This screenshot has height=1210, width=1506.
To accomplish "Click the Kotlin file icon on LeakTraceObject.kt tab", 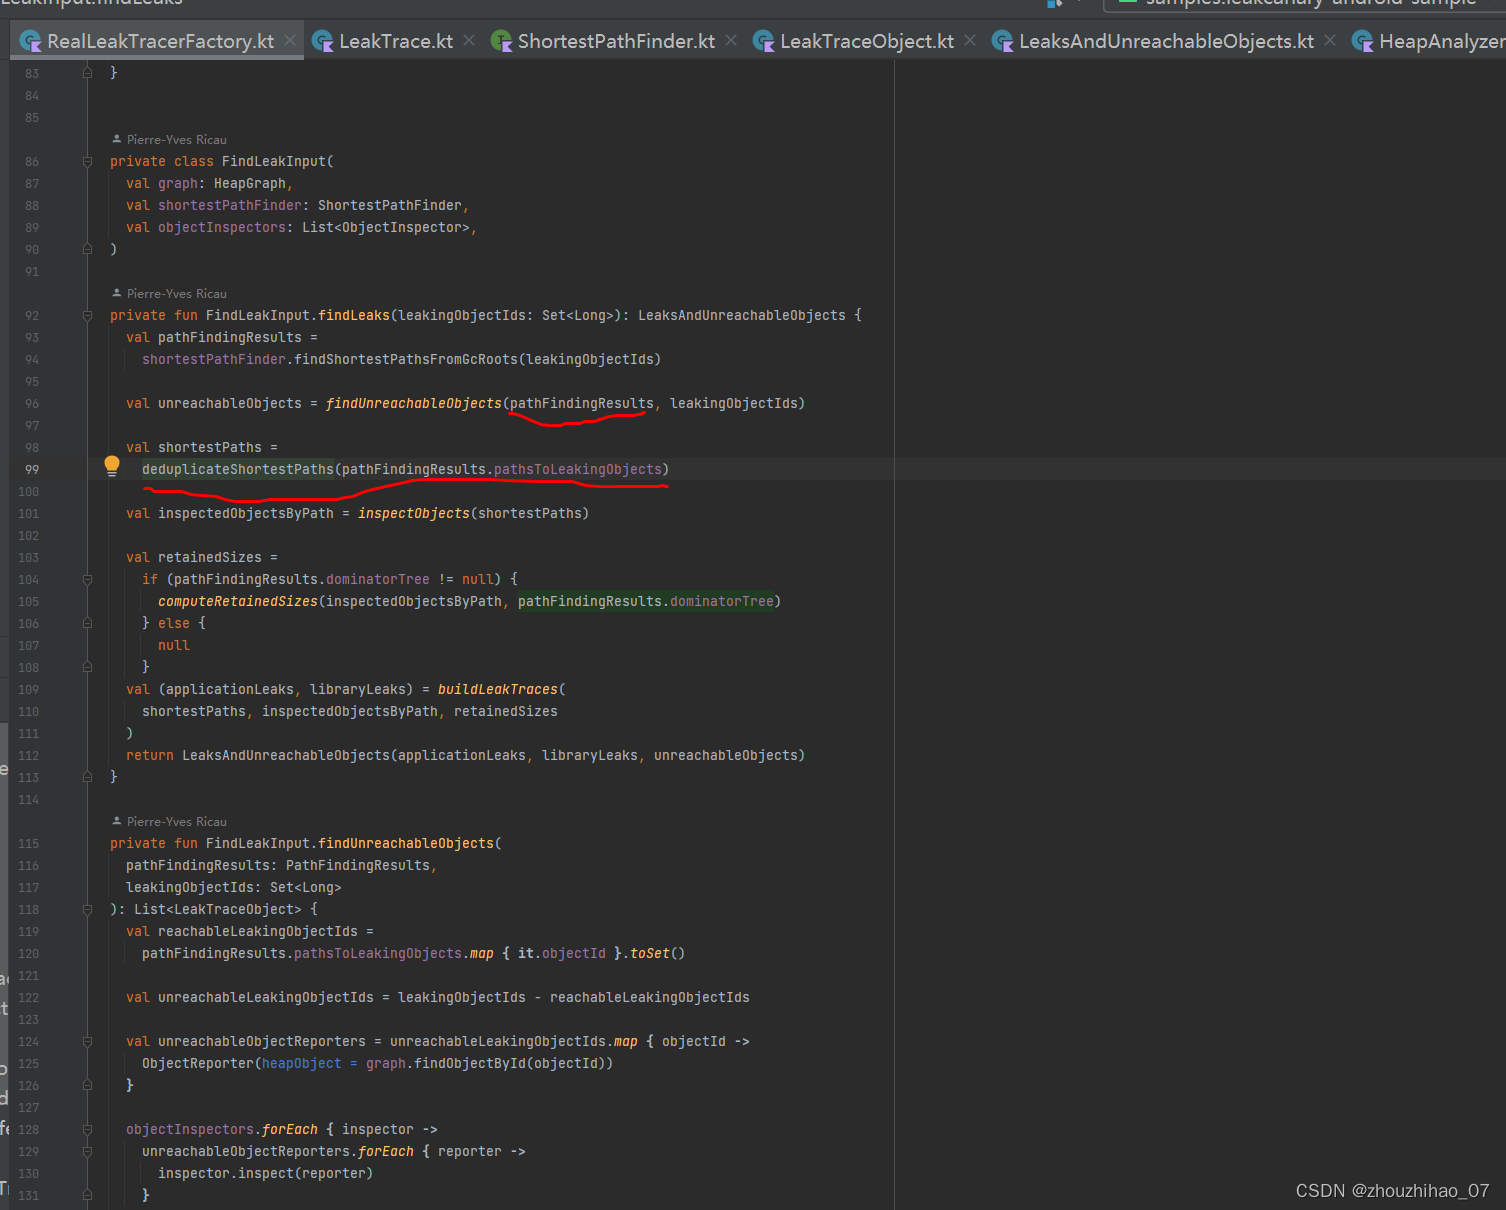I will click(764, 41).
